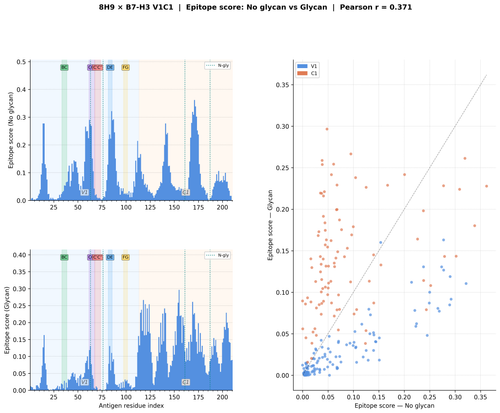Click the green BC label in the No glycan plot
The height and width of the screenshot is (413, 500).
click(x=64, y=67)
